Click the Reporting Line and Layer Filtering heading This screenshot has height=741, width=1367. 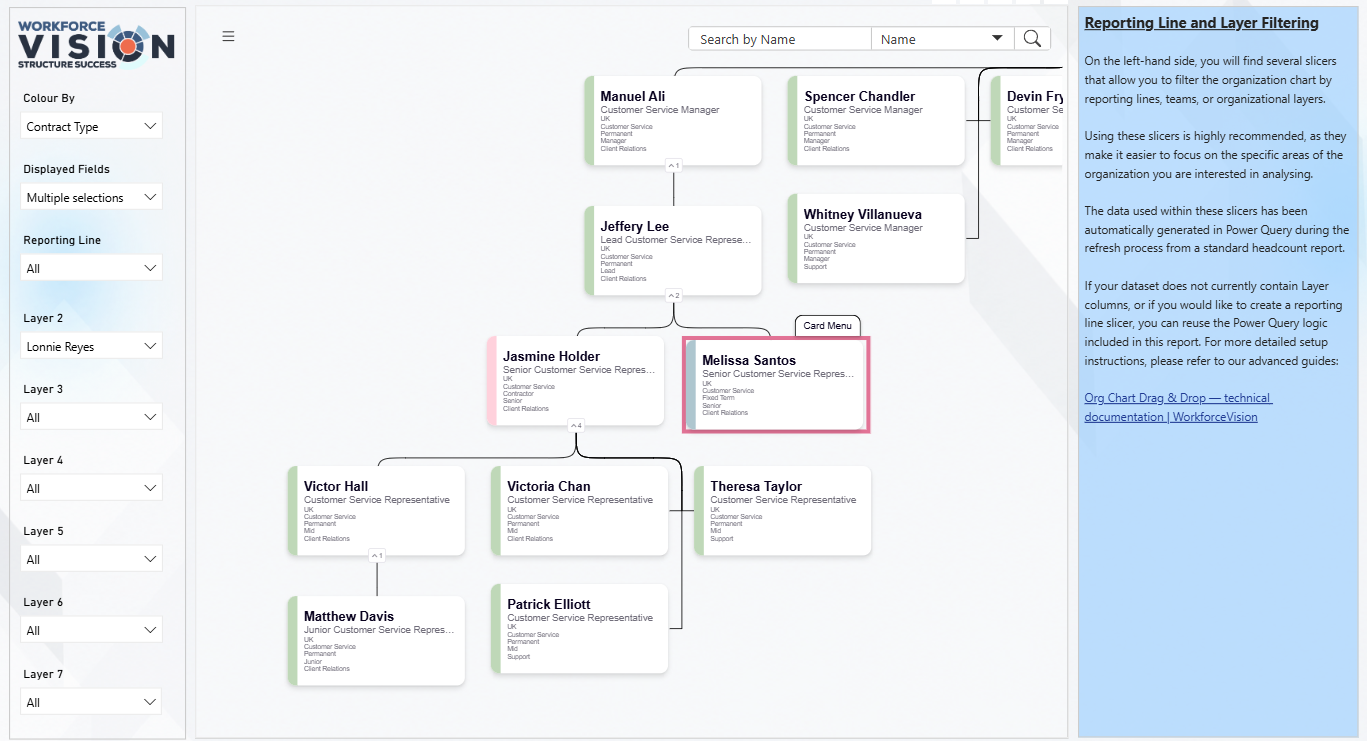coord(1201,23)
